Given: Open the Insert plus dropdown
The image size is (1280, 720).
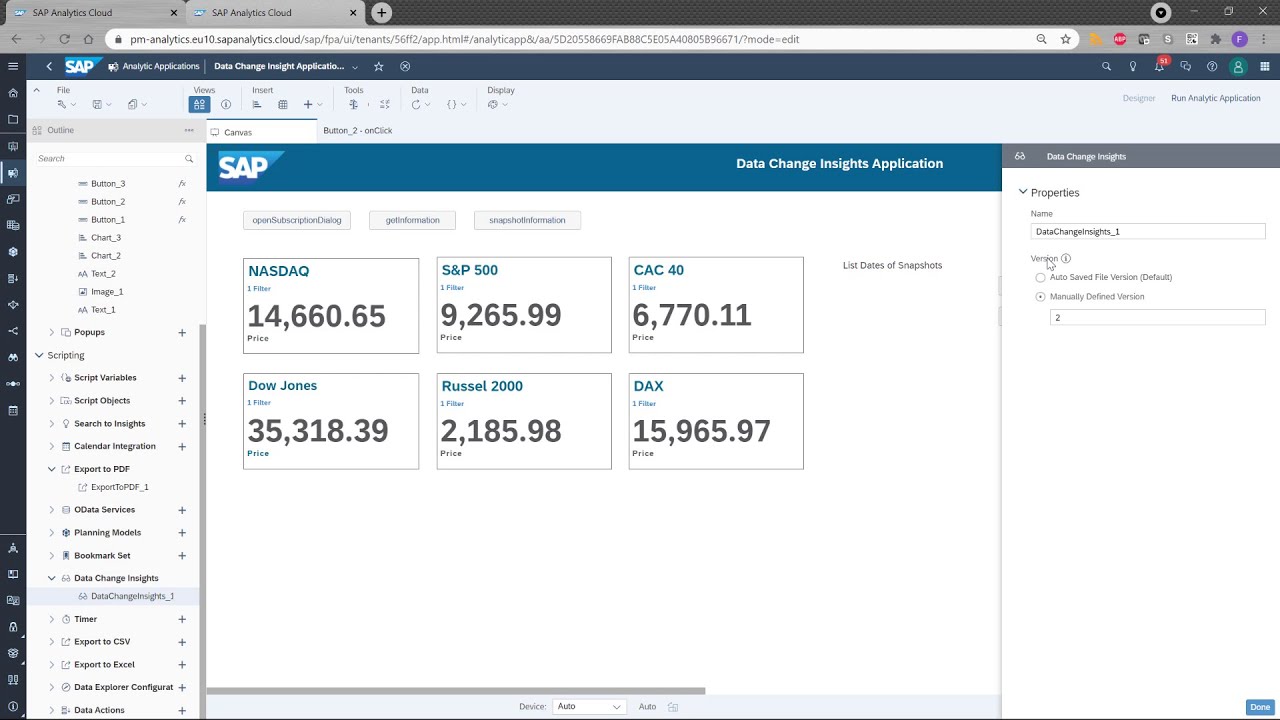Looking at the screenshot, I should [312, 104].
